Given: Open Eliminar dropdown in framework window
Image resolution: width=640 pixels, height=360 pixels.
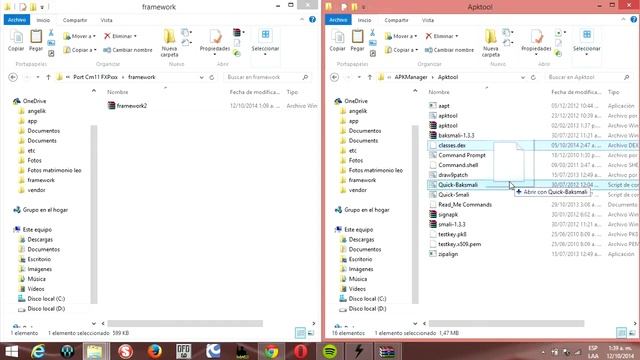Looking at the screenshot, I should 120,36.
